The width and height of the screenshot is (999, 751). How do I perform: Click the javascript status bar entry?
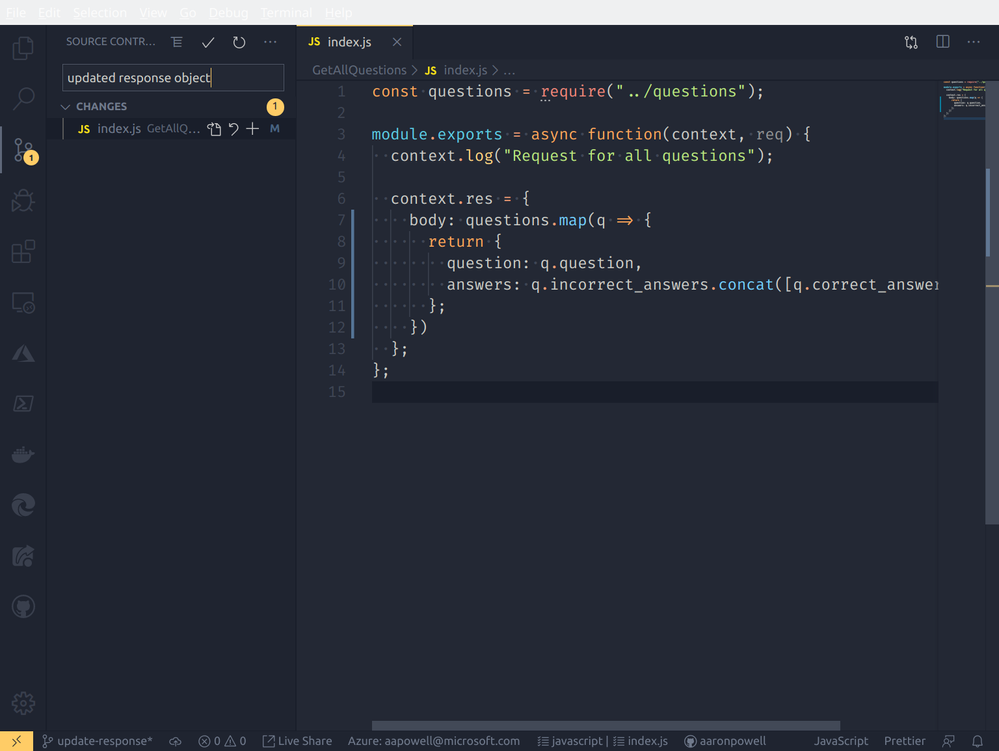(x=570, y=741)
